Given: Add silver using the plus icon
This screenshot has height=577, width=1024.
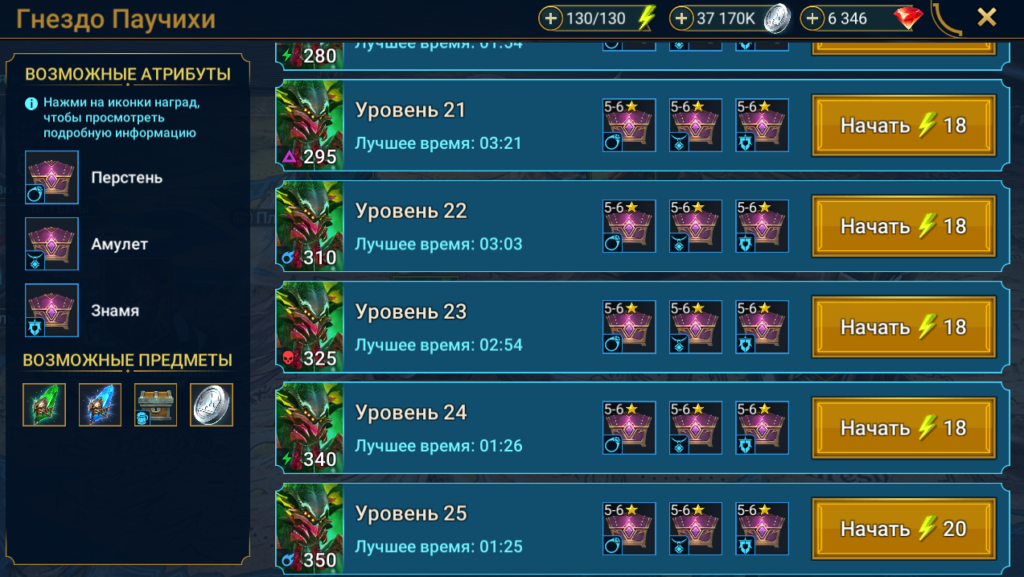Looking at the screenshot, I should click(681, 18).
